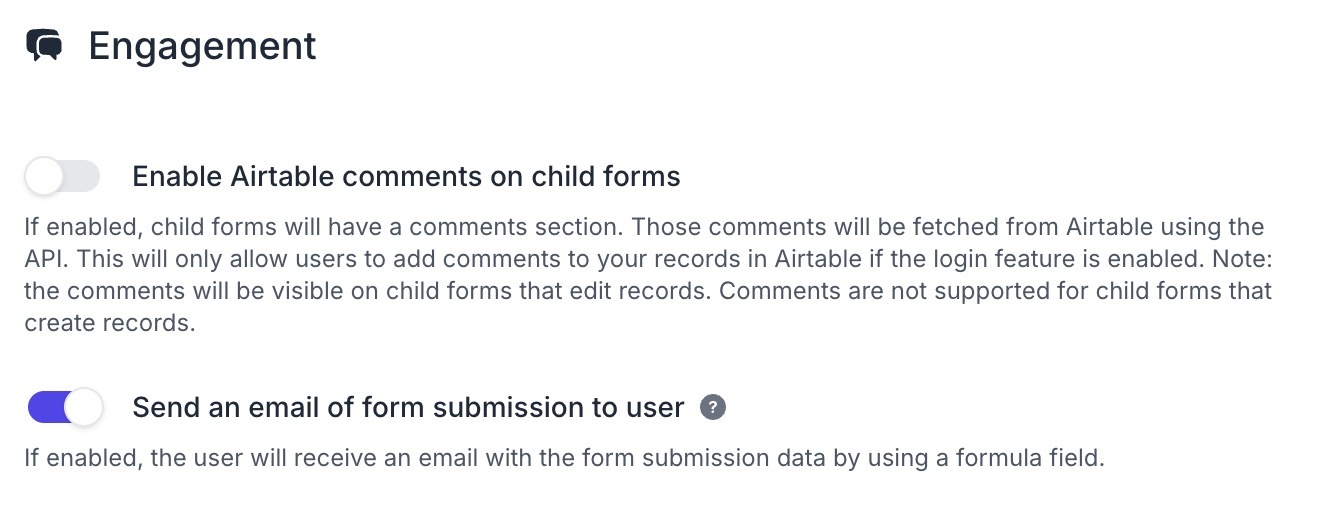Image resolution: width=1328 pixels, height=520 pixels.
Task: Click the Airtable comments description paragraph
Action: 648,276
